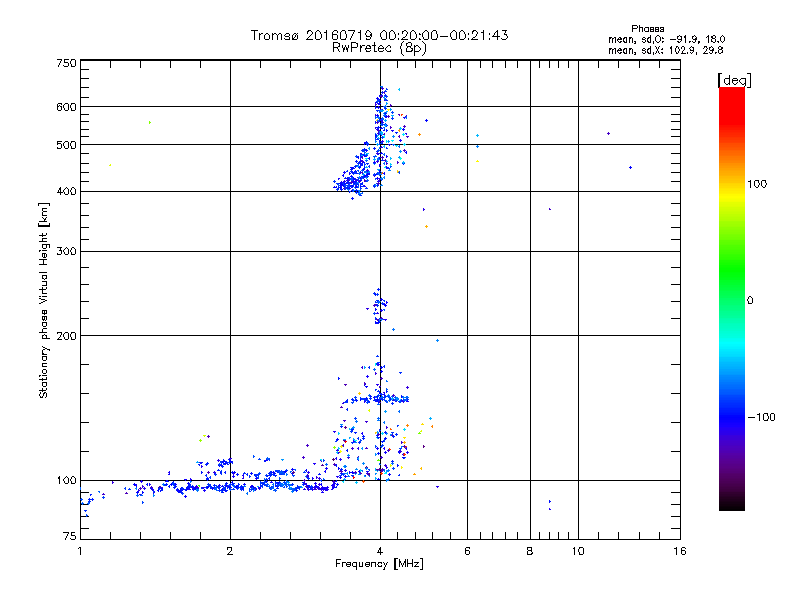
Task: Click the y-axis '300' tick label
Action: point(66,252)
